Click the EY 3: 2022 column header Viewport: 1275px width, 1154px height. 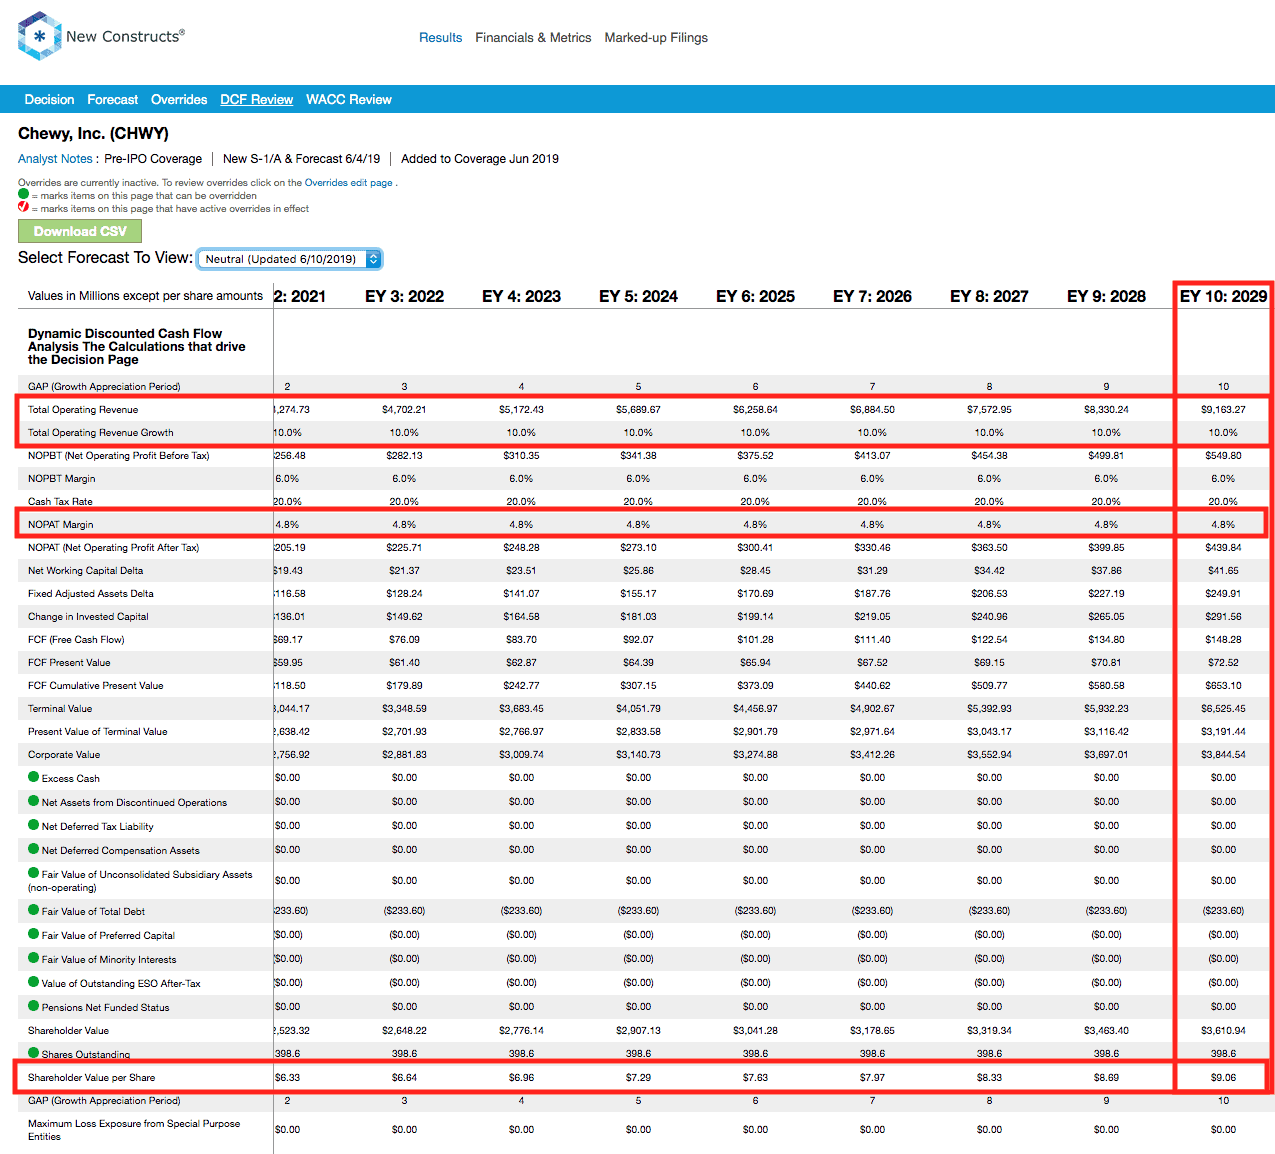coord(404,296)
